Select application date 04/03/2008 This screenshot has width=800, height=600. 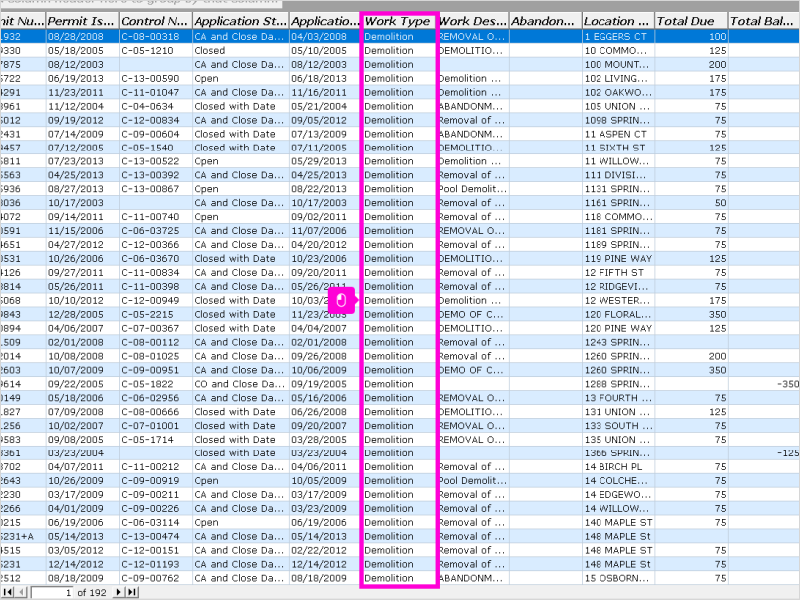click(324, 37)
